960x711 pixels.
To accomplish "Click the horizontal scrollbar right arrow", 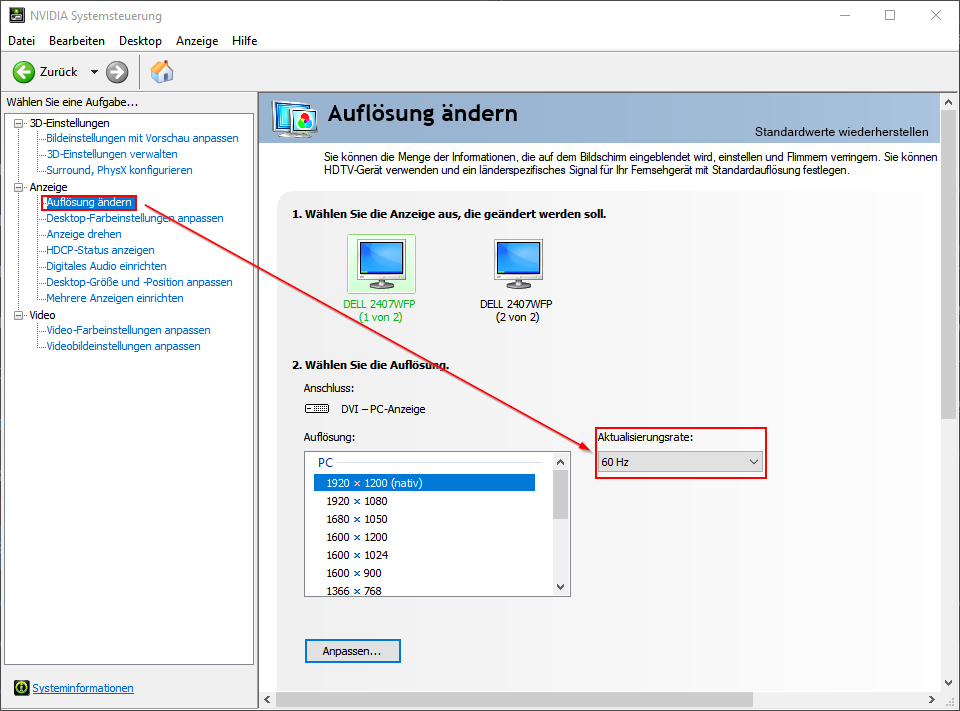I will [931, 699].
